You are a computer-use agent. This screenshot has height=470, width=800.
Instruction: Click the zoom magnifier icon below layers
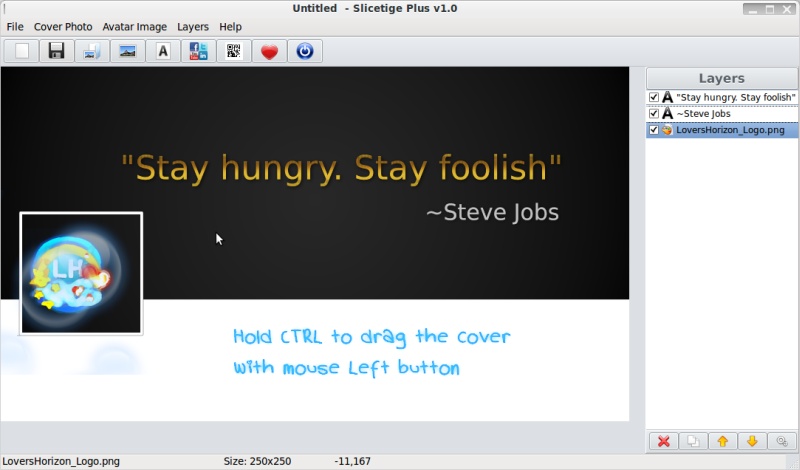pyautogui.click(x=782, y=441)
